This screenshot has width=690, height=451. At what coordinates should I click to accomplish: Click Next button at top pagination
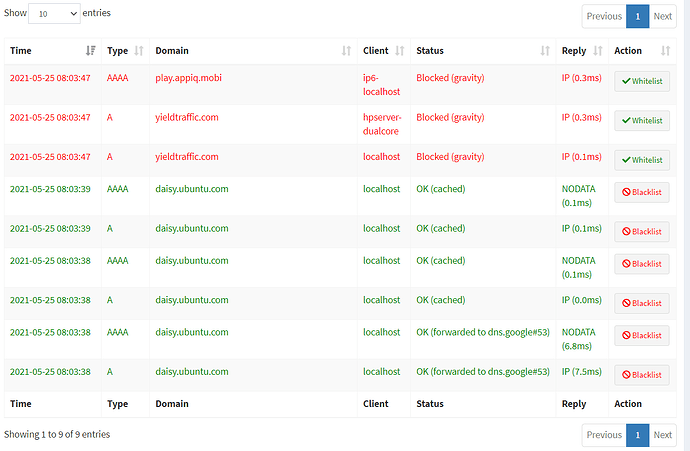coord(663,16)
